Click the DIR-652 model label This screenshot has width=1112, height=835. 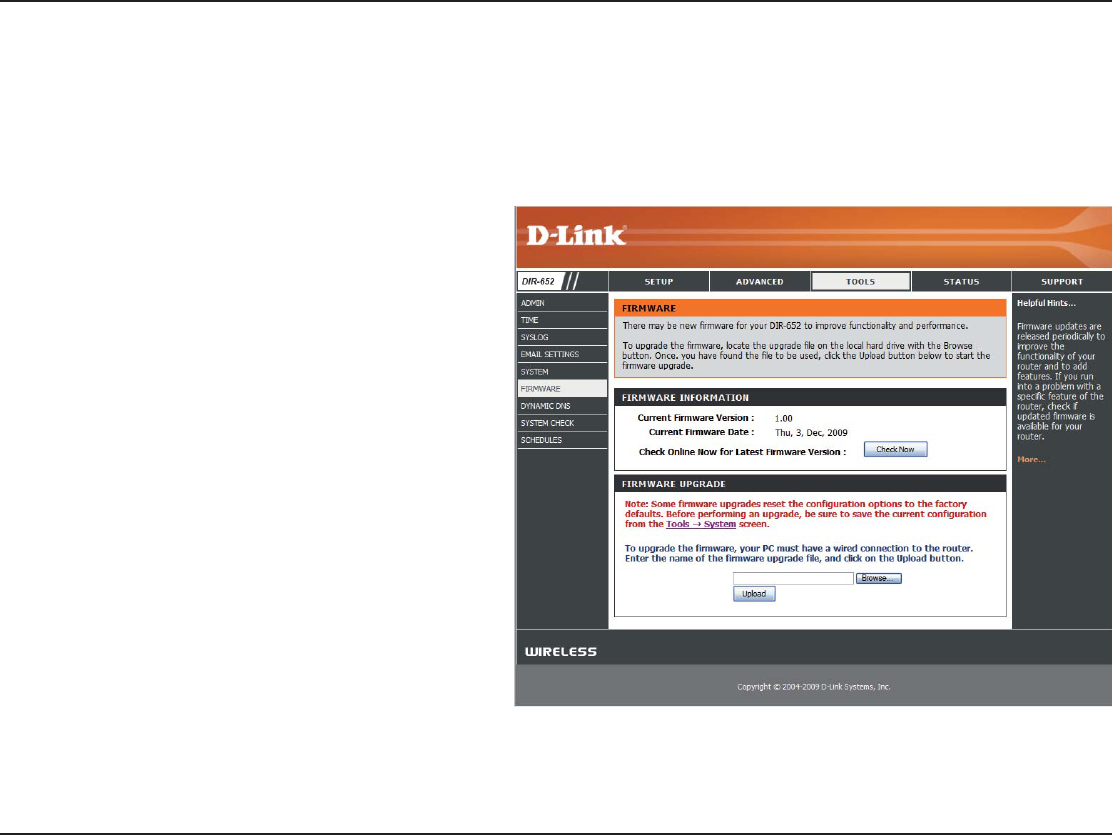[538, 282]
